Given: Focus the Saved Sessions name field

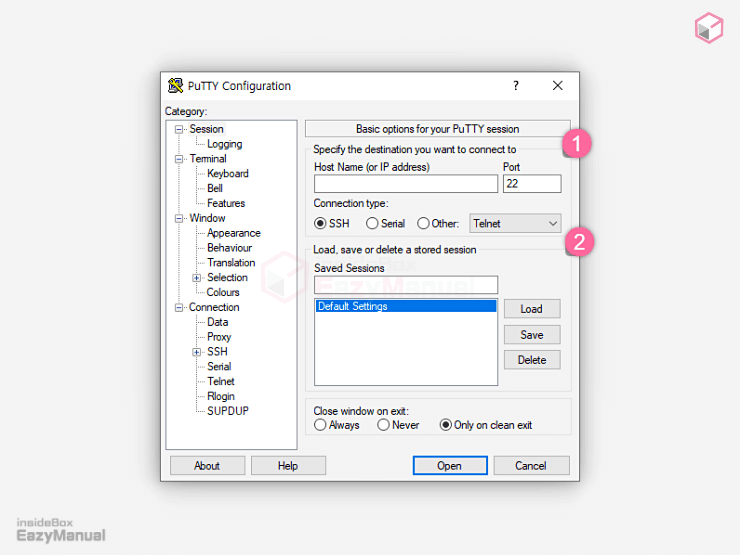Looking at the screenshot, I should click(x=406, y=285).
